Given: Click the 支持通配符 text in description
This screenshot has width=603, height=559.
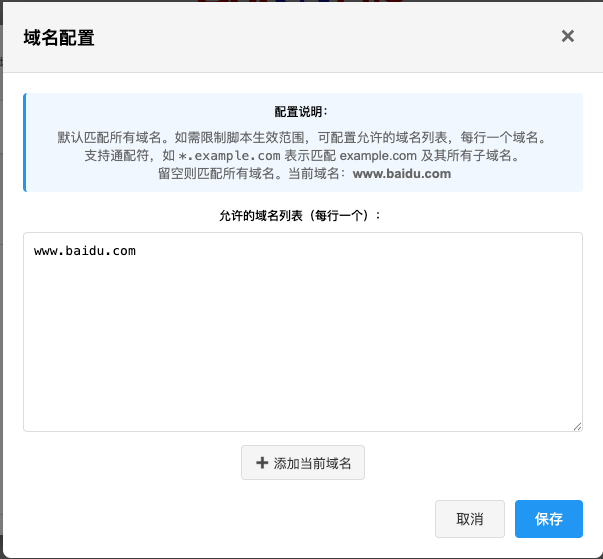Looking at the screenshot, I should [119, 156].
